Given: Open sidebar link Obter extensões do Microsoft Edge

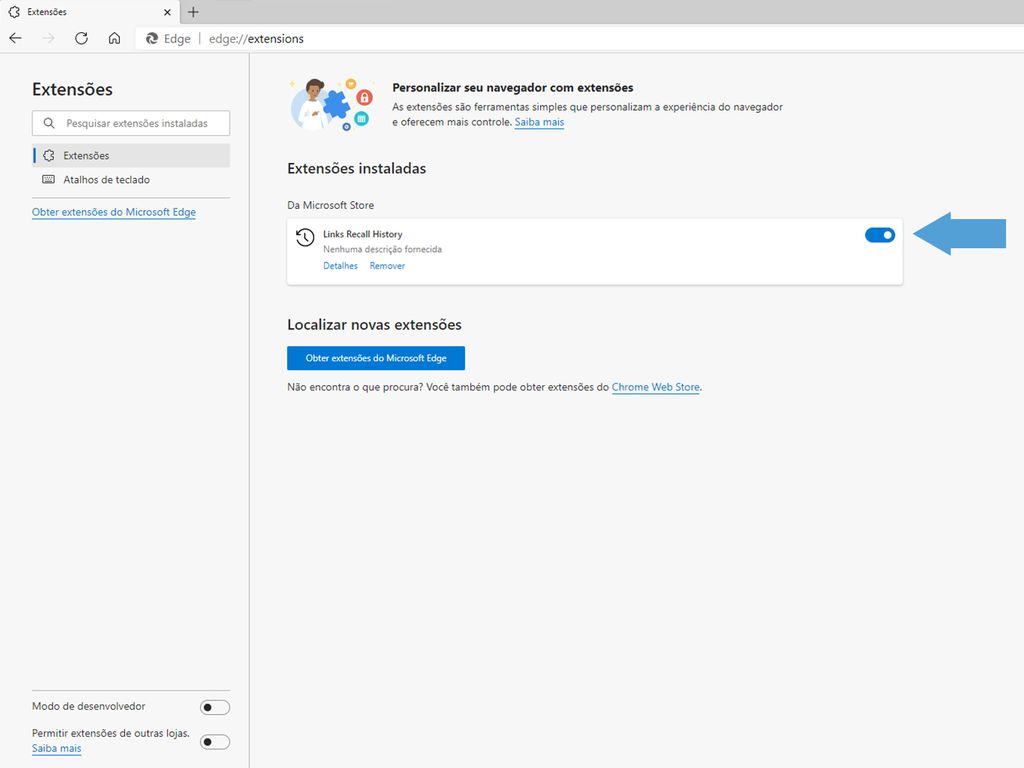Looking at the screenshot, I should click(x=114, y=212).
